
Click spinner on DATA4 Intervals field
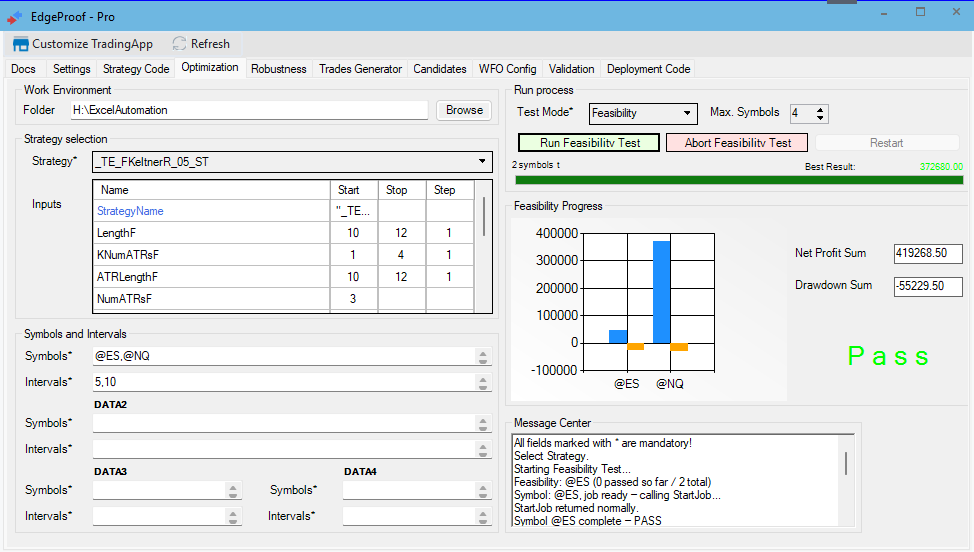pyautogui.click(x=483, y=517)
